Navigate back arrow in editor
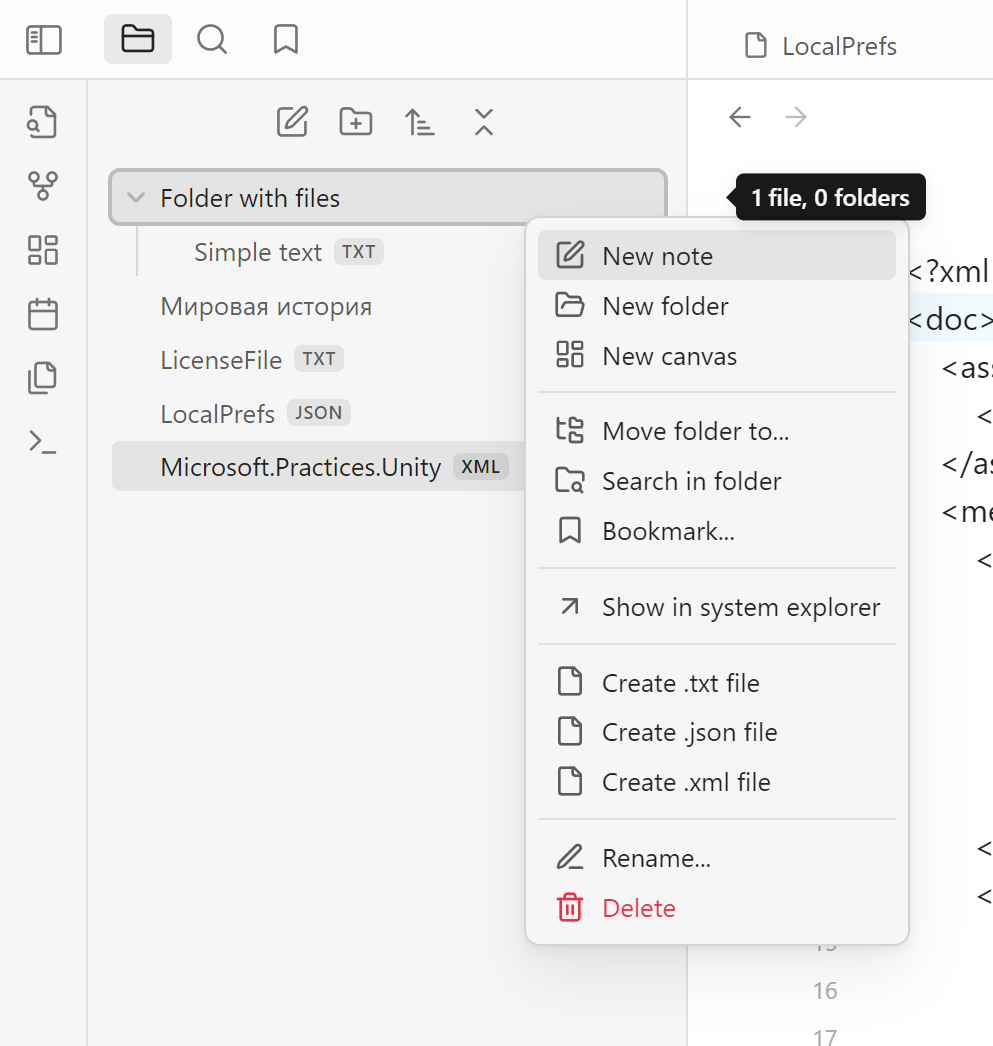The width and height of the screenshot is (993, 1046). point(740,117)
